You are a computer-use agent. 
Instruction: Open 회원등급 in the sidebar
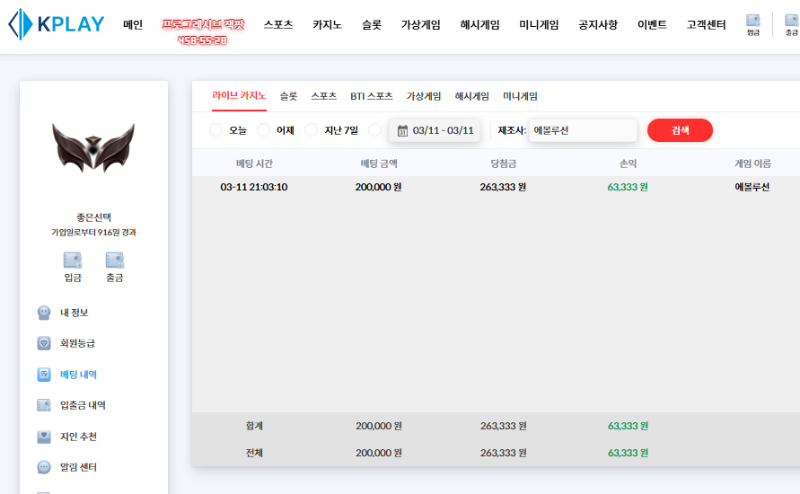point(78,343)
